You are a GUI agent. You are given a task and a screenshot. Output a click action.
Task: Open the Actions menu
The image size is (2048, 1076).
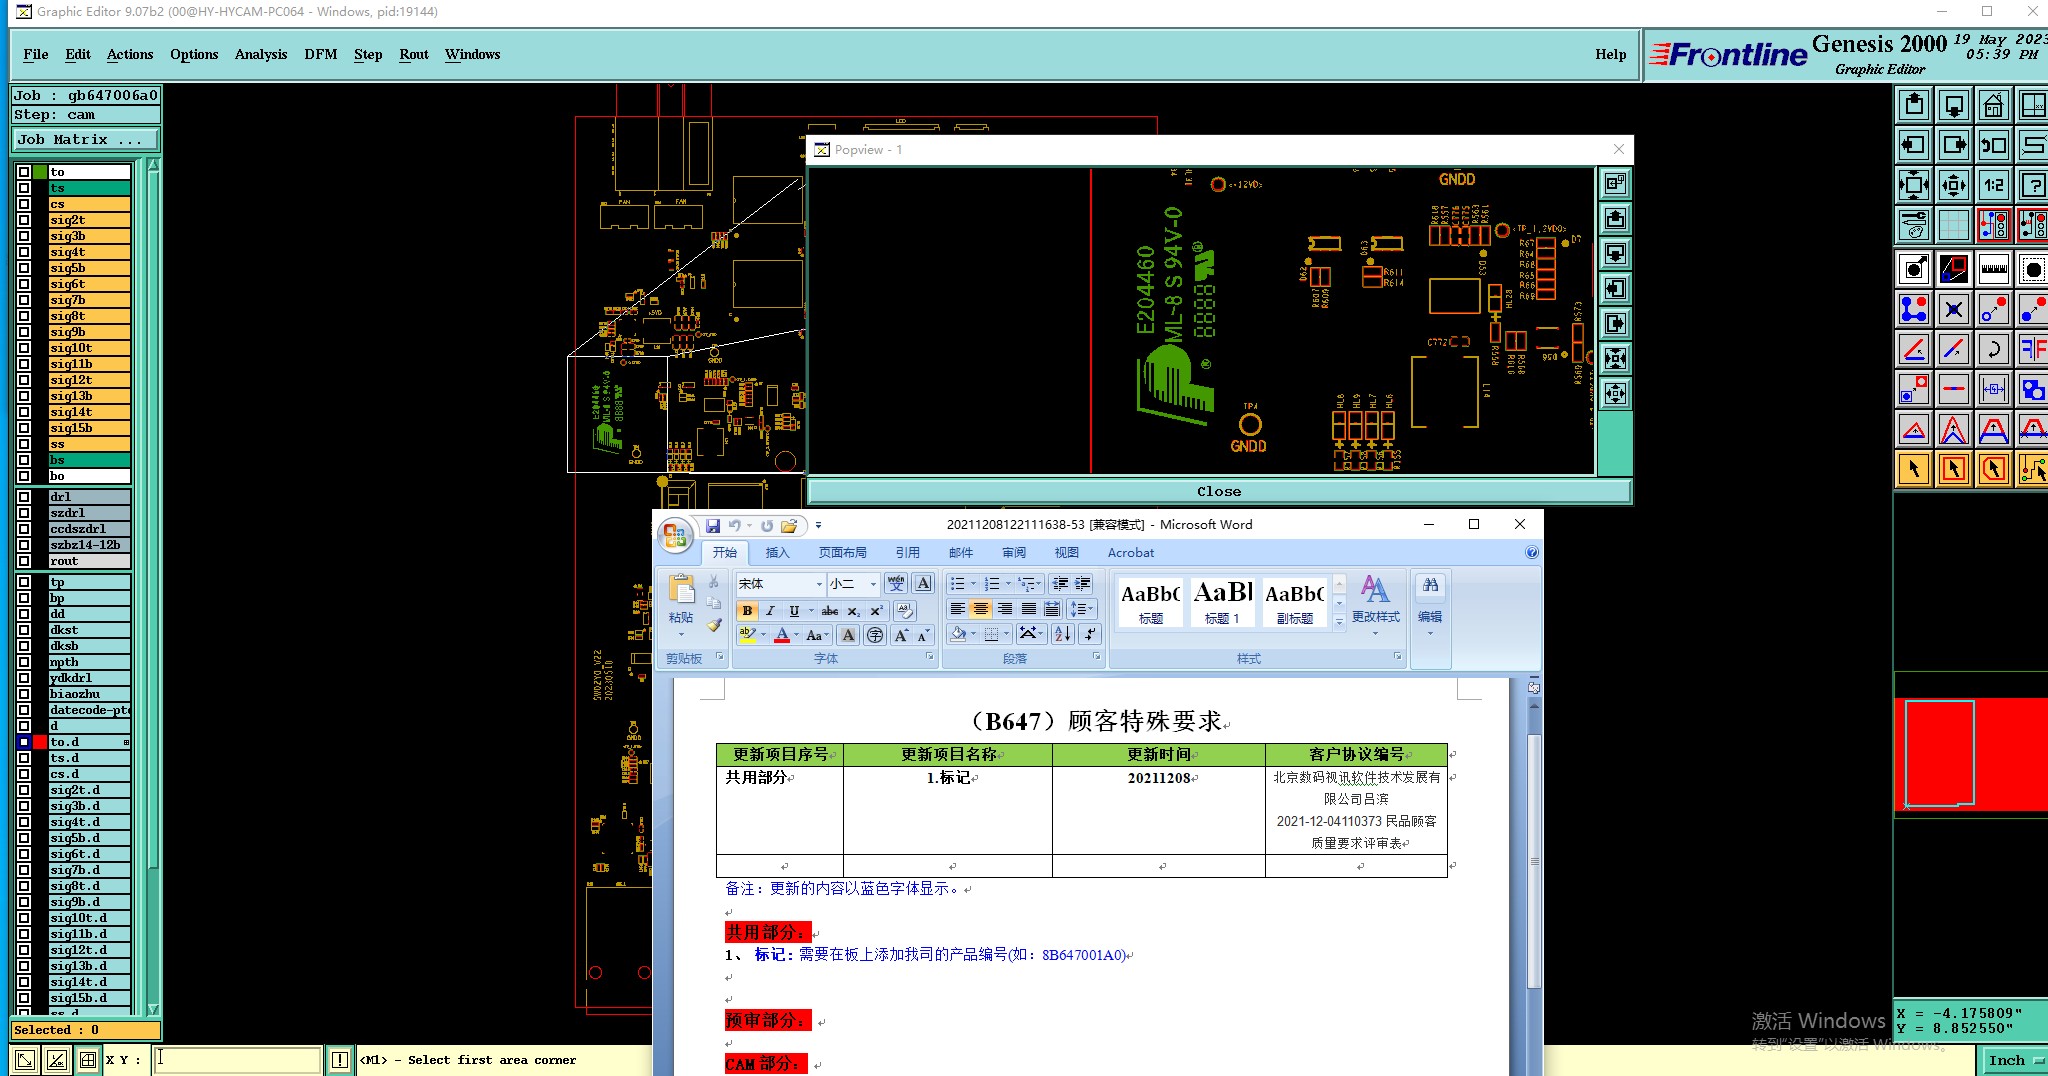pyautogui.click(x=130, y=54)
